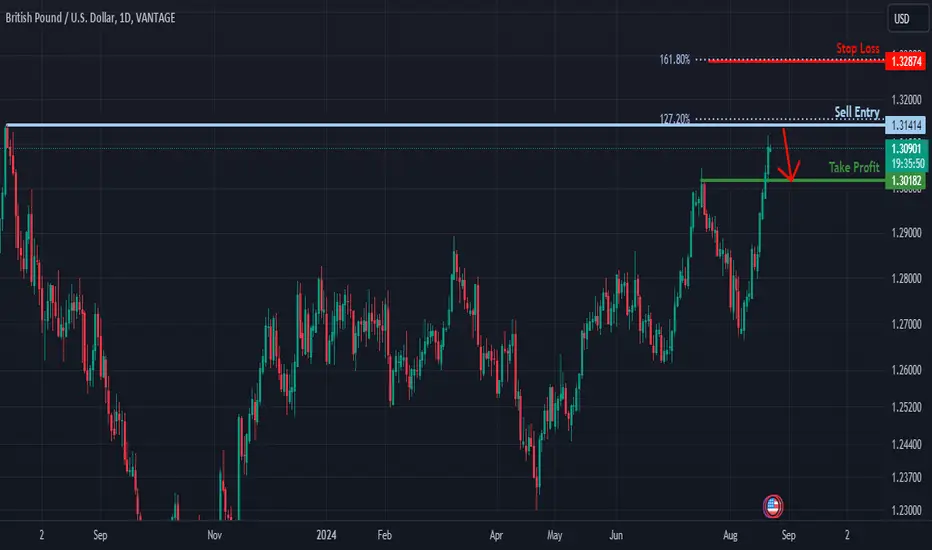Click the Jun label on time axis

(x=616, y=535)
